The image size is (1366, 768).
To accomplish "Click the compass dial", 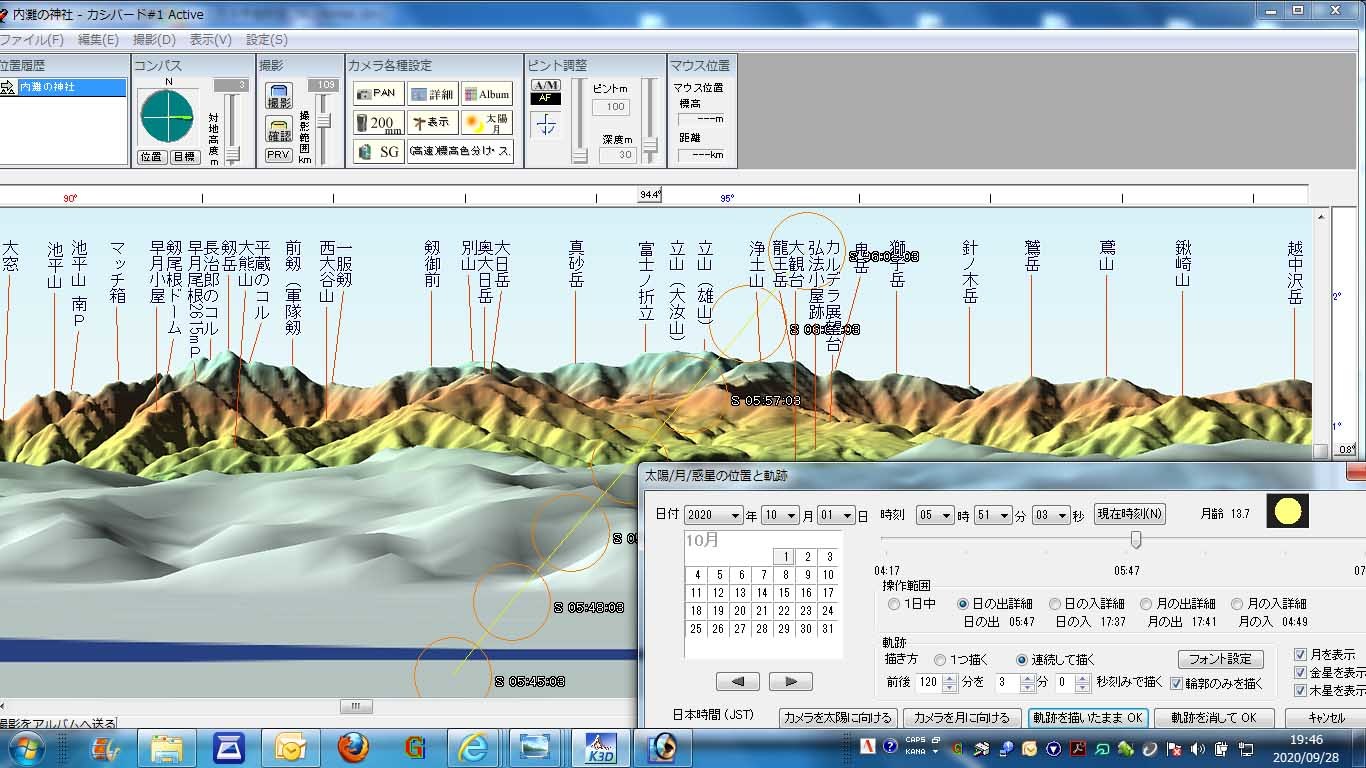I will [x=167, y=116].
